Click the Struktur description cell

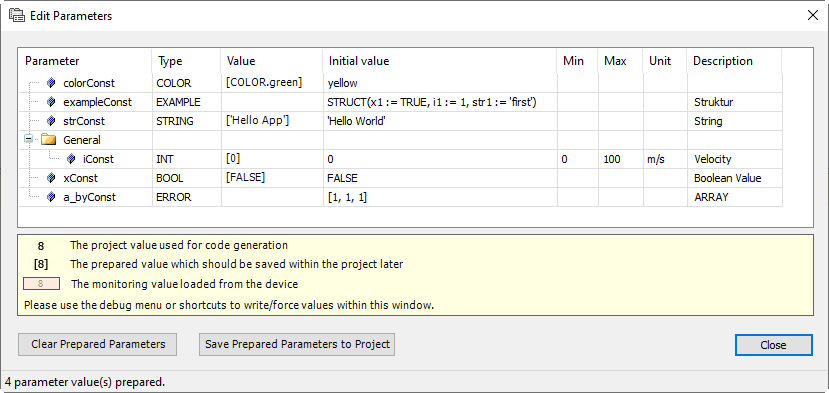[735, 102]
